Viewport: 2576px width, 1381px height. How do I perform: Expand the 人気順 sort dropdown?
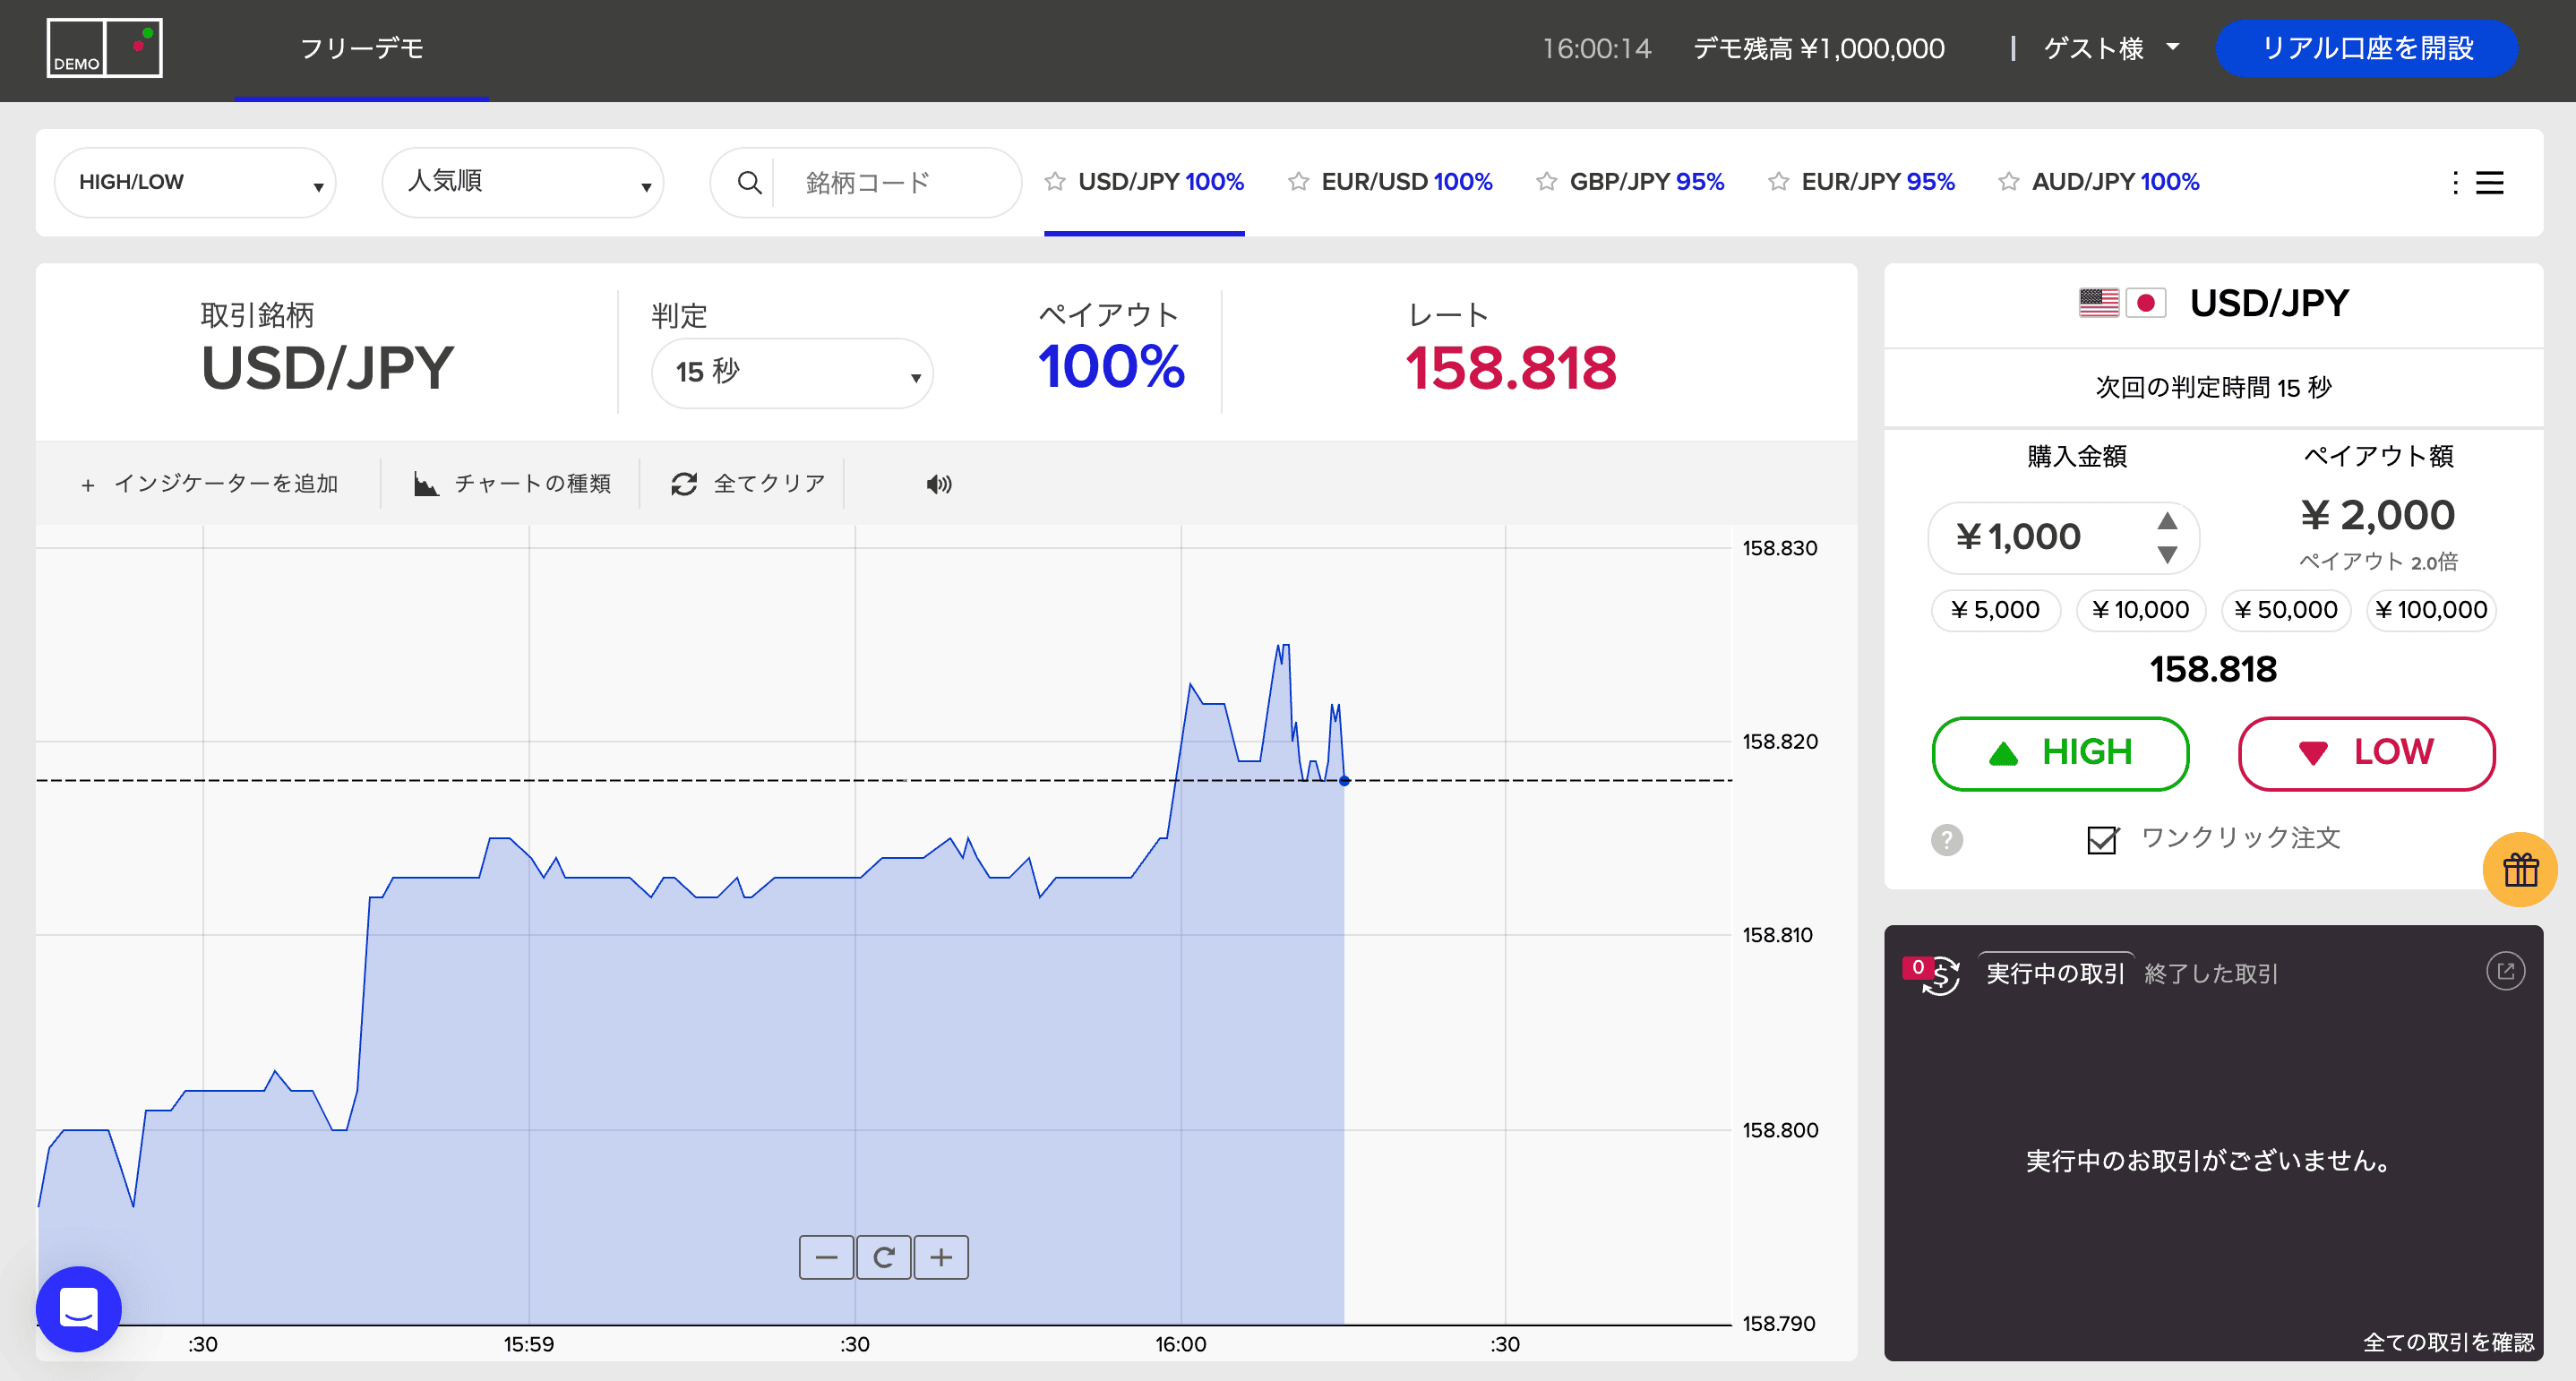pyautogui.click(x=522, y=183)
